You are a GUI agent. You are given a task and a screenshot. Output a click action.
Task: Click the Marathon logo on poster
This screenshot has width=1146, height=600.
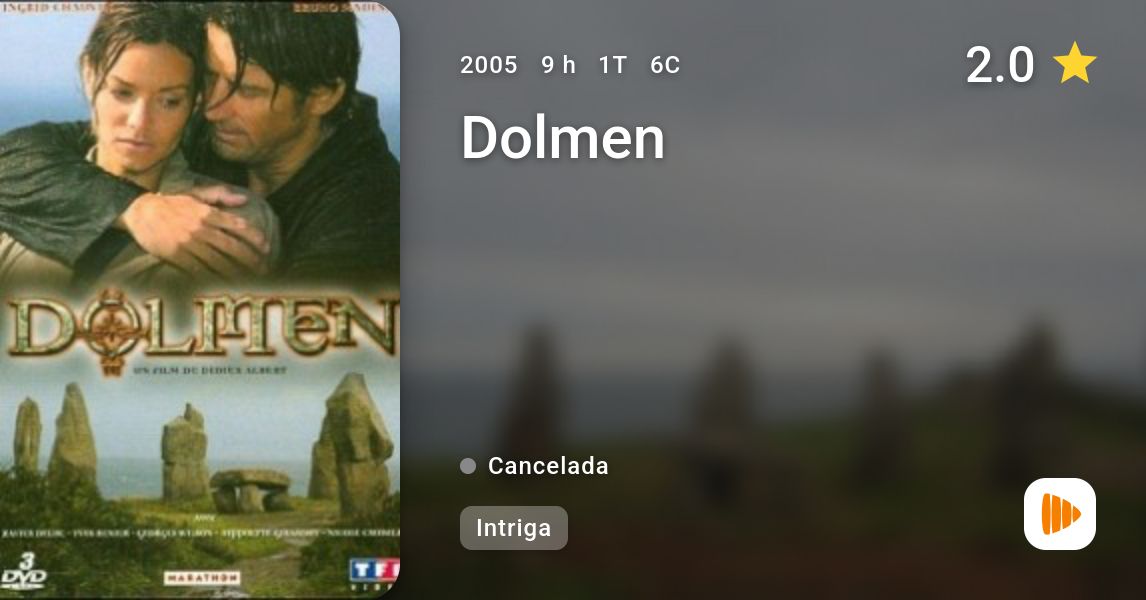tap(202, 578)
